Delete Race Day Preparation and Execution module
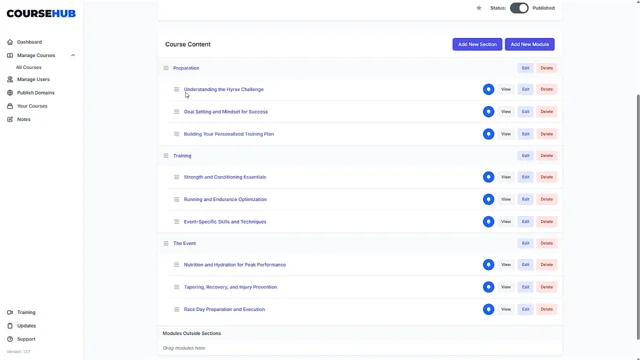Viewport: 640px width, 360px height. point(547,309)
